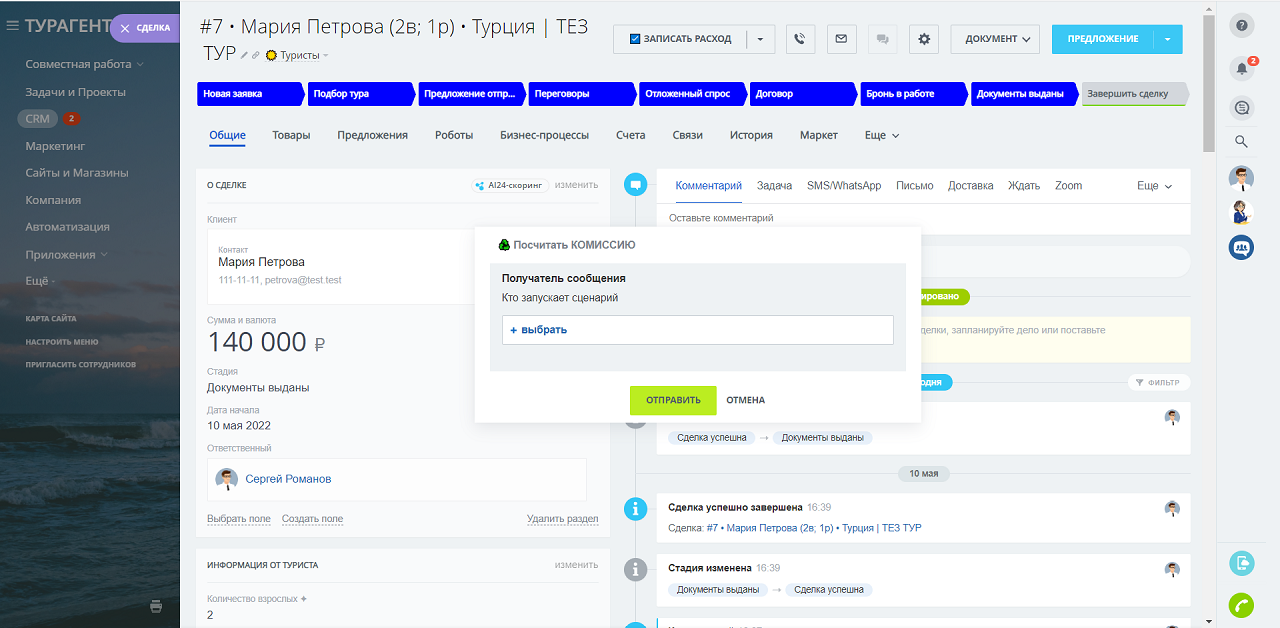The width and height of the screenshot is (1280, 628).
Task: Click the green phone dial button
Action: tap(1242, 605)
